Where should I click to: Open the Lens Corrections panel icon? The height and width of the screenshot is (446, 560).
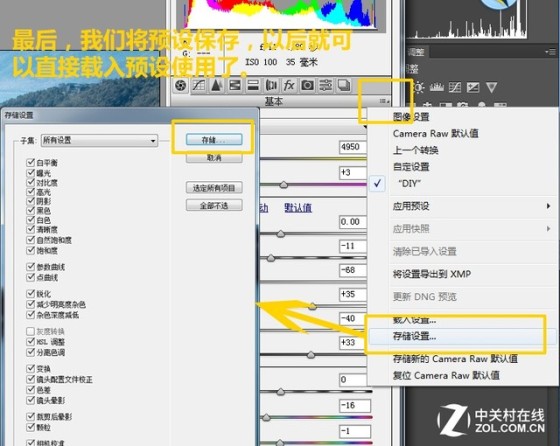click(x=271, y=86)
